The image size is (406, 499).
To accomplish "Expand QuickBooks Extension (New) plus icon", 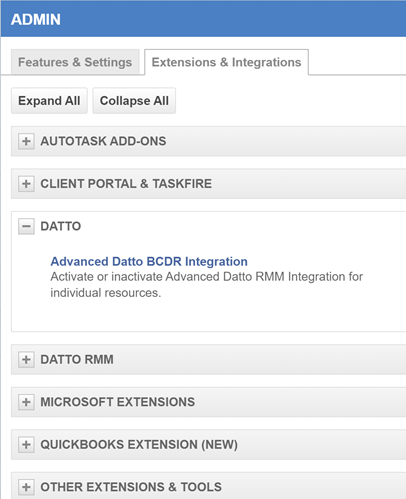I will pos(26,445).
